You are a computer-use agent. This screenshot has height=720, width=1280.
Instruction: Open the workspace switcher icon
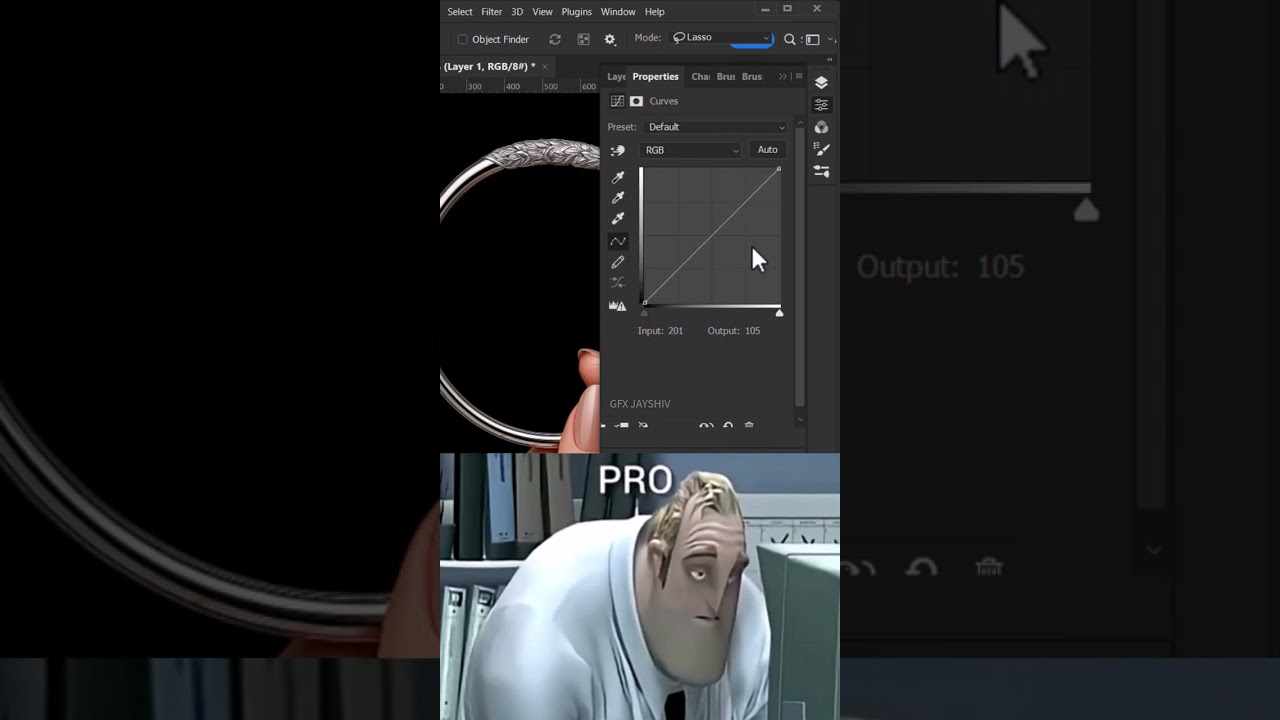tap(812, 39)
